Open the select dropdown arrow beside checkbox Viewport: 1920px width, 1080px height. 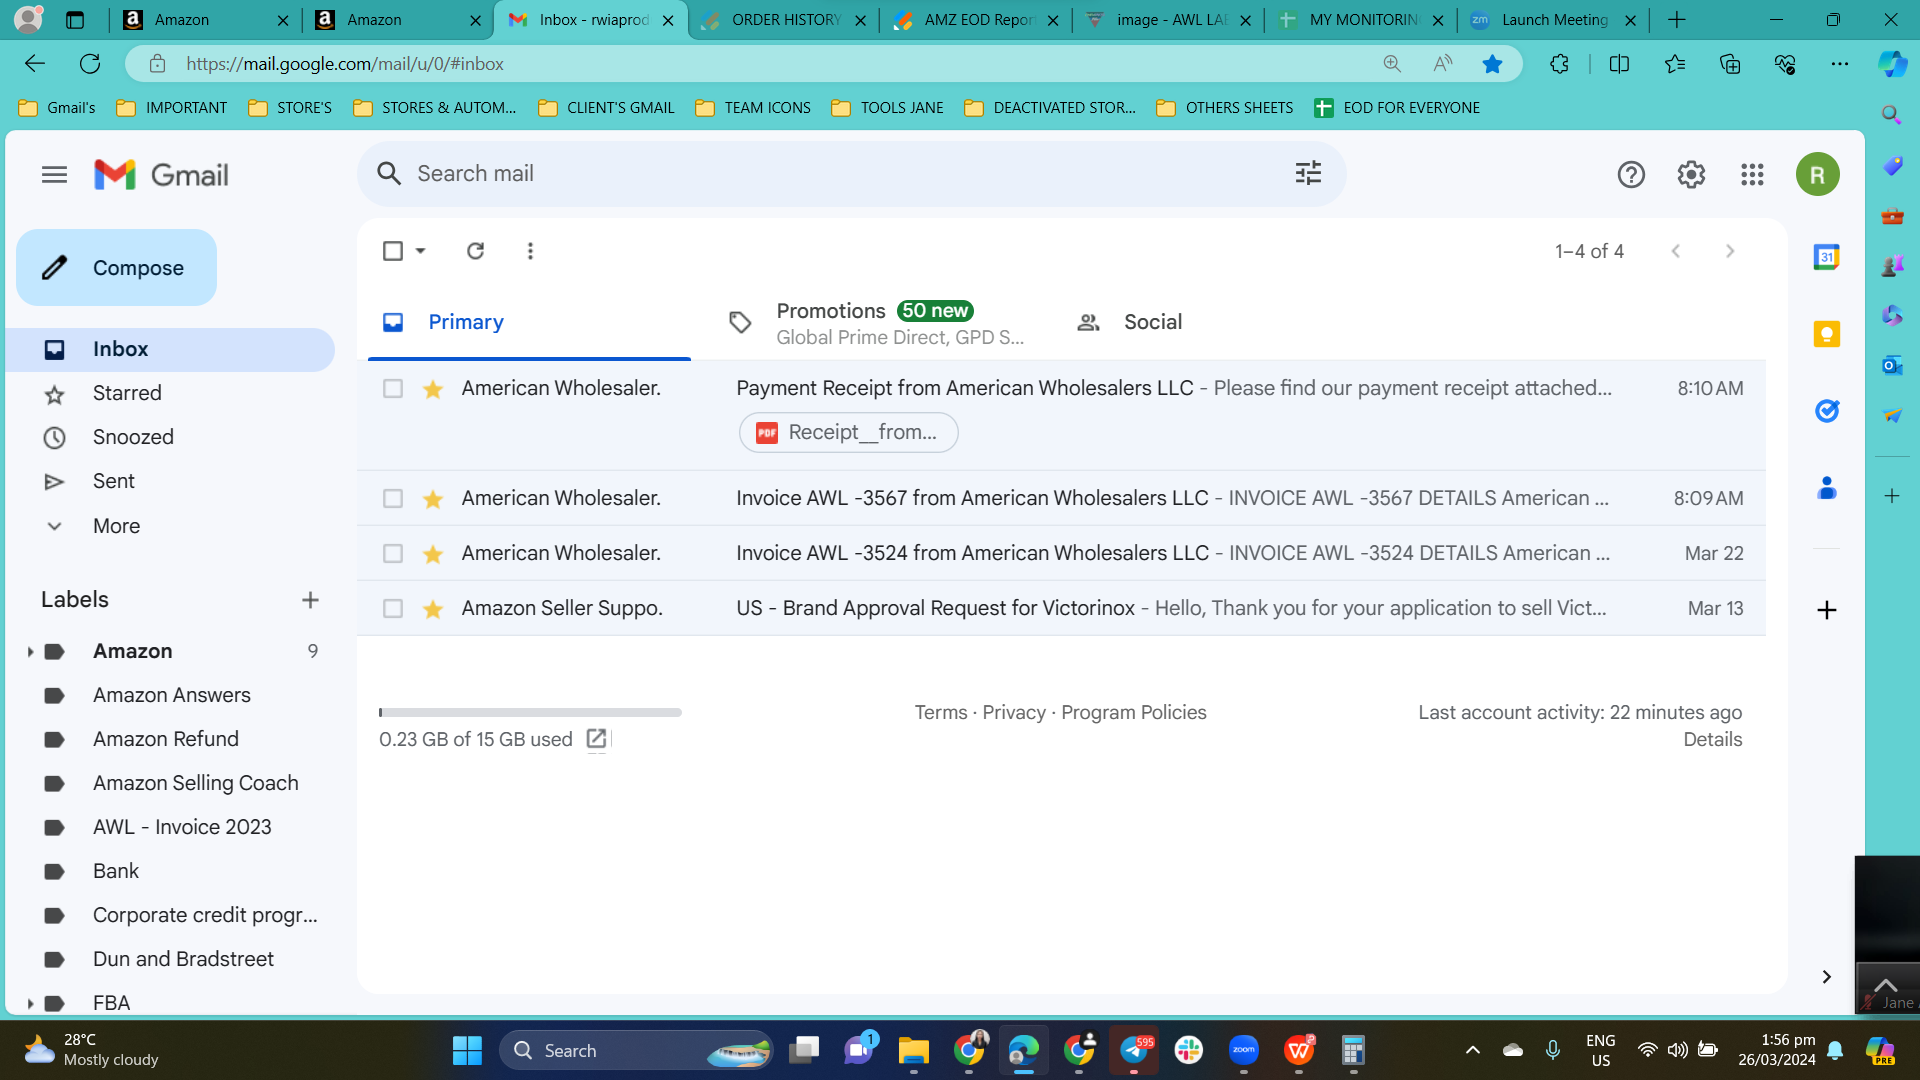(x=421, y=251)
